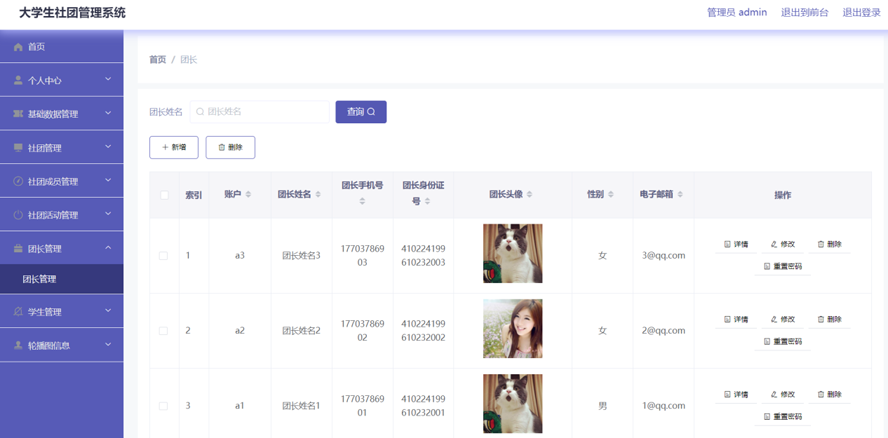This screenshot has width=888, height=438.
Task: Click the power icon beside 社团活动管理
Action: [18, 215]
